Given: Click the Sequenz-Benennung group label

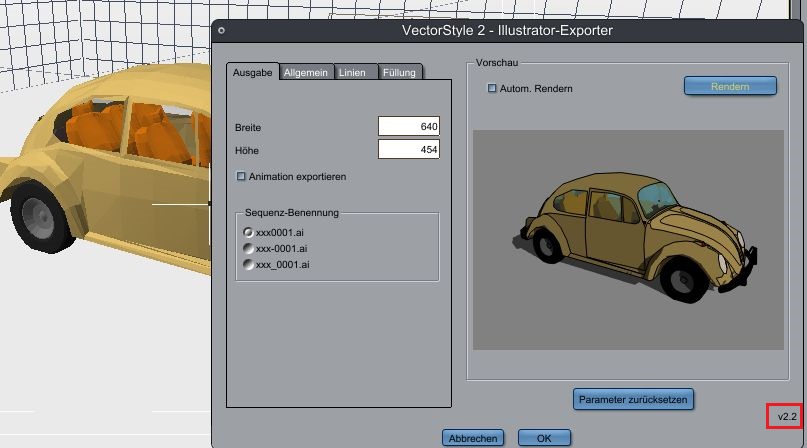Looking at the screenshot, I should point(292,212).
